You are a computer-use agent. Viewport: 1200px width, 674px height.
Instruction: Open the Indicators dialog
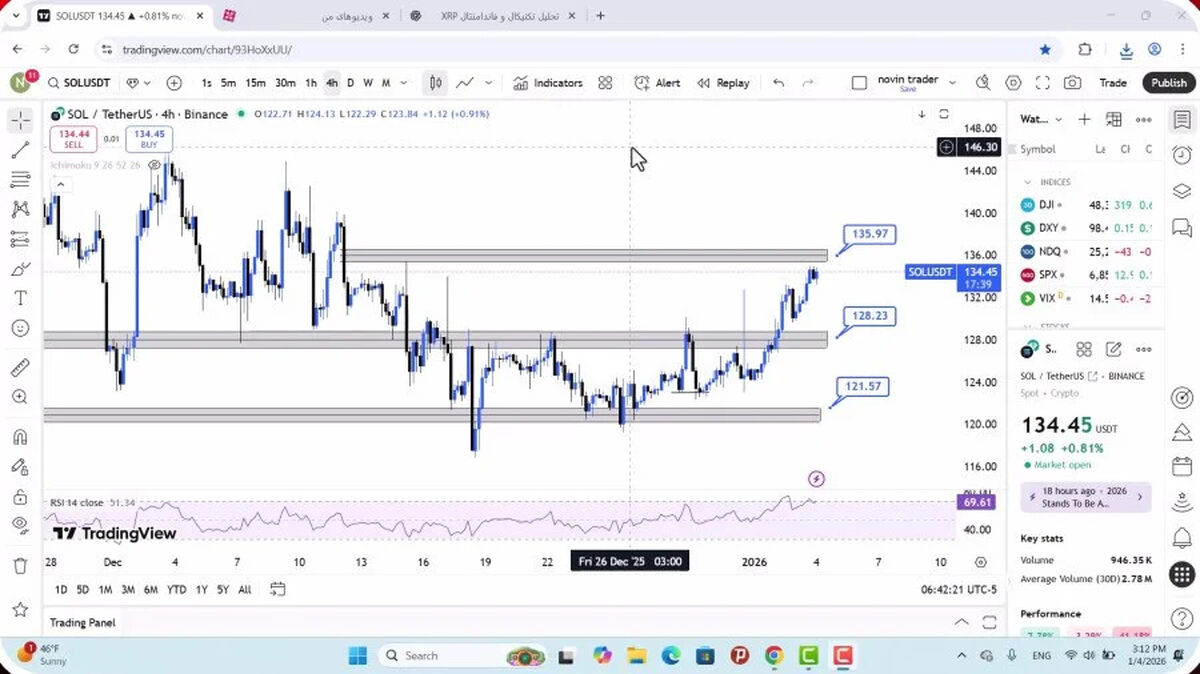point(548,83)
